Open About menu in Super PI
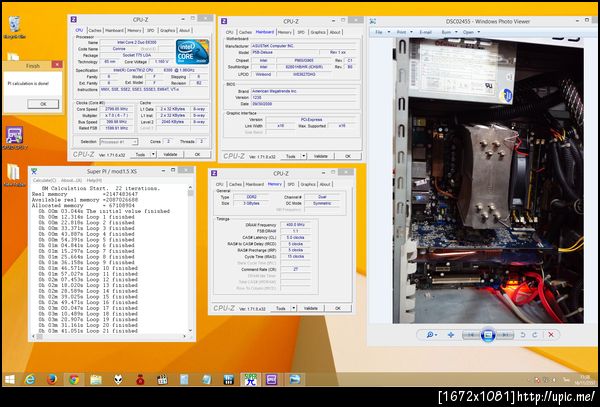Screen dimensions: 600x407 click(71, 180)
